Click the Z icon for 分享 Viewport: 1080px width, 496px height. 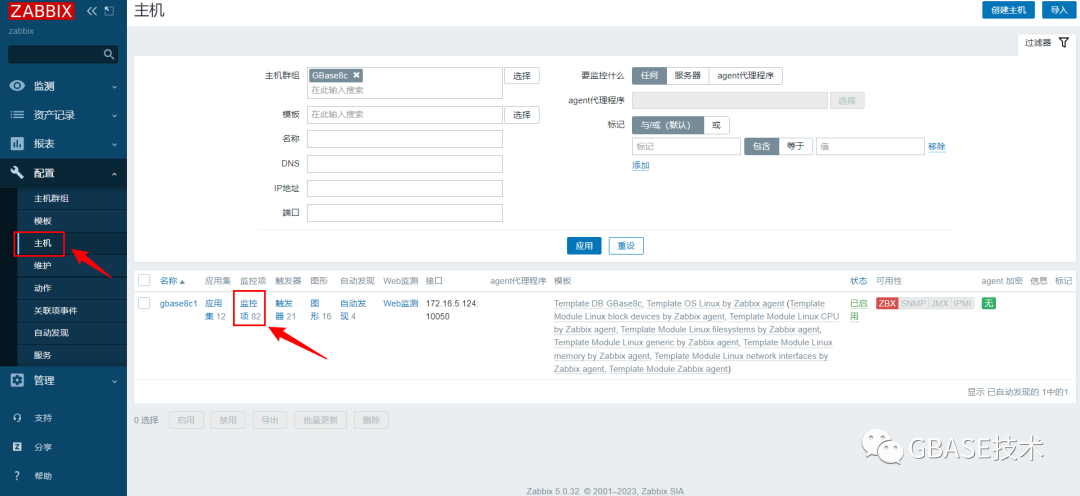[17, 447]
